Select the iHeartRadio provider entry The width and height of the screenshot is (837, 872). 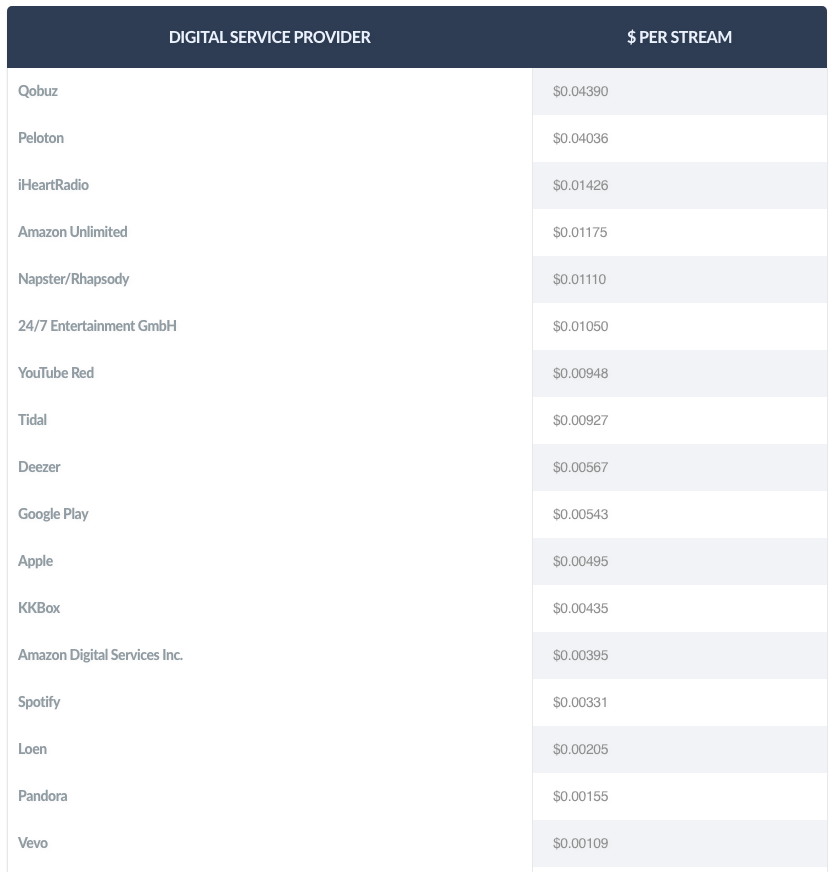click(x=53, y=185)
